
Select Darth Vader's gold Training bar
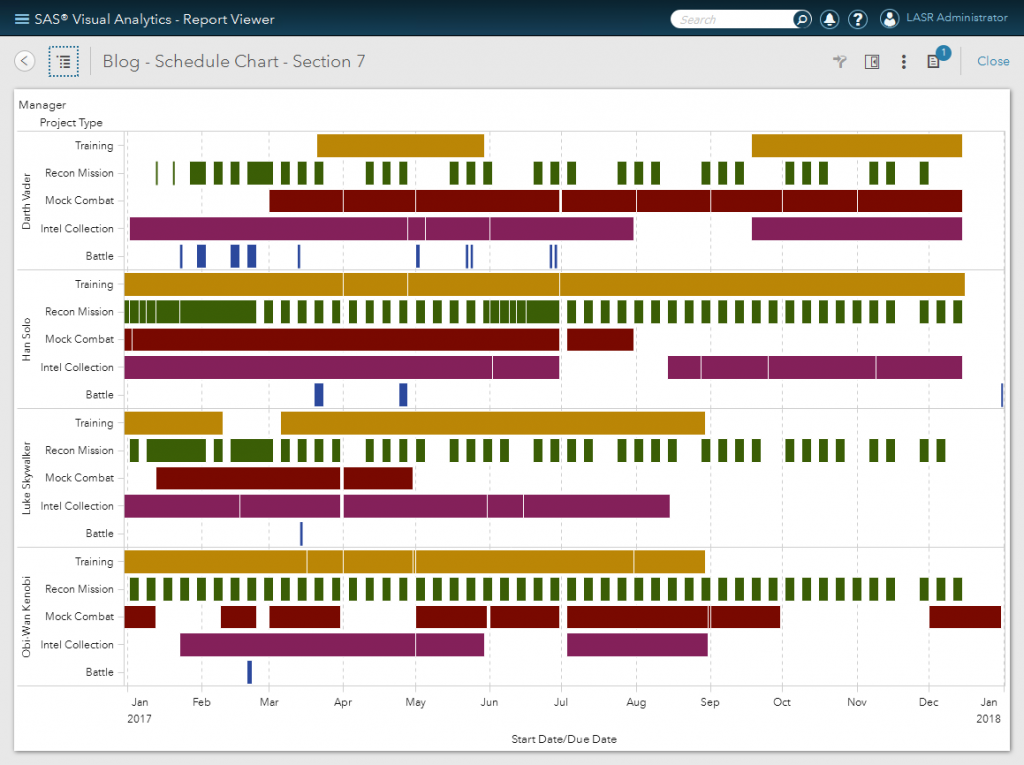(x=400, y=145)
